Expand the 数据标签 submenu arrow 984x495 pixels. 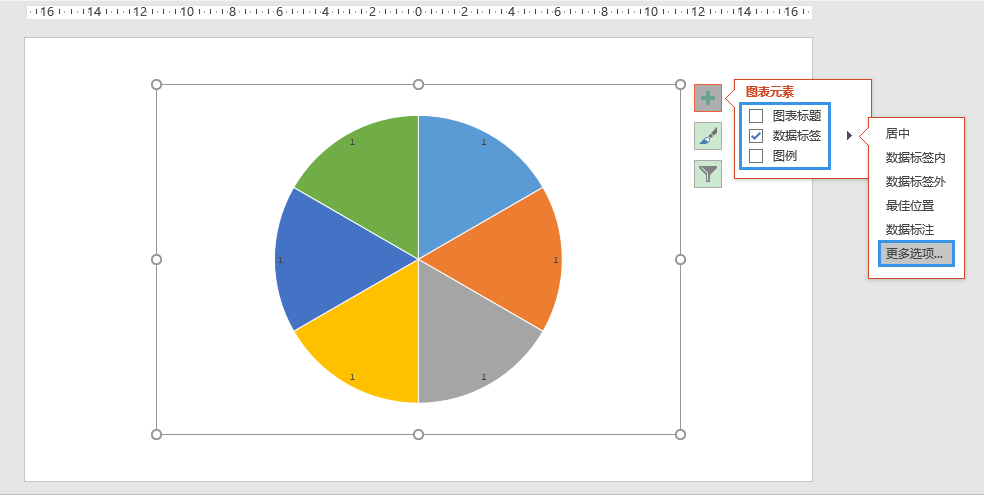pyautogui.click(x=849, y=135)
